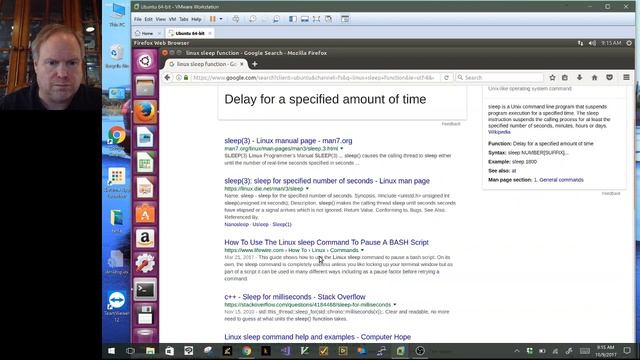640x360 pixels.
Task: Open Firefox downloads panel
Action: [580, 78]
